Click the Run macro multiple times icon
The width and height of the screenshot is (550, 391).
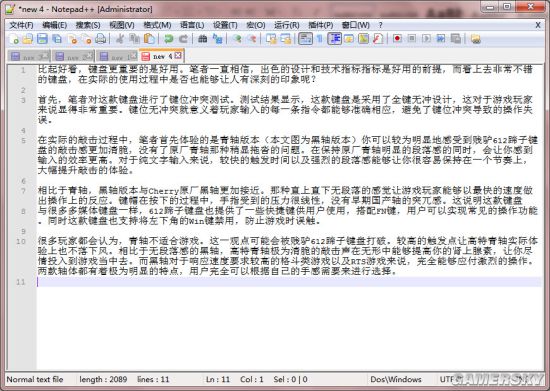(x=441, y=39)
